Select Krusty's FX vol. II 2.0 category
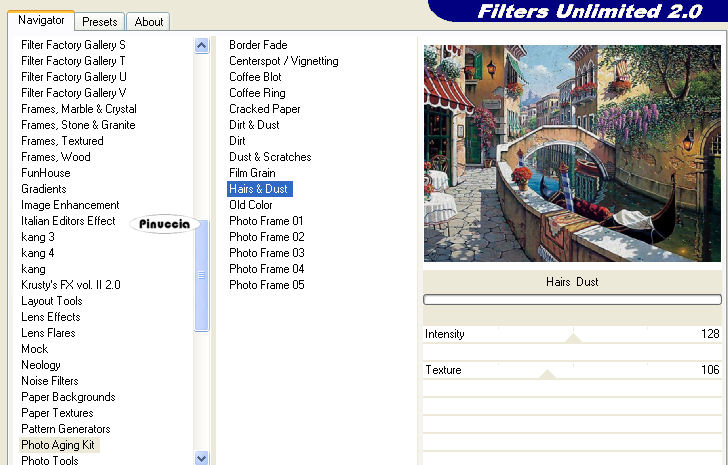The height and width of the screenshot is (465, 728). (x=71, y=285)
